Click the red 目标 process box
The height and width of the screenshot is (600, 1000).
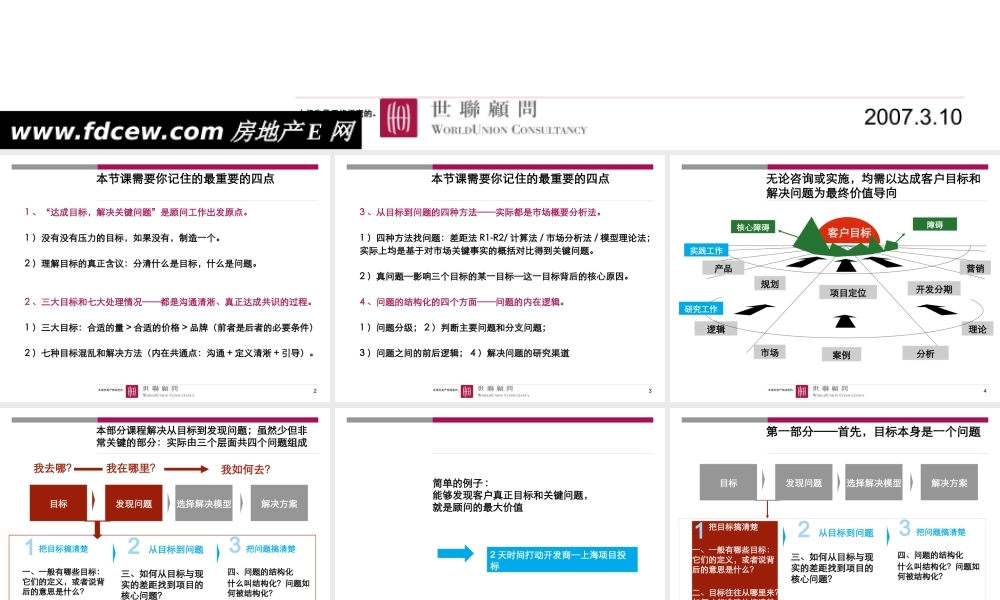58,503
